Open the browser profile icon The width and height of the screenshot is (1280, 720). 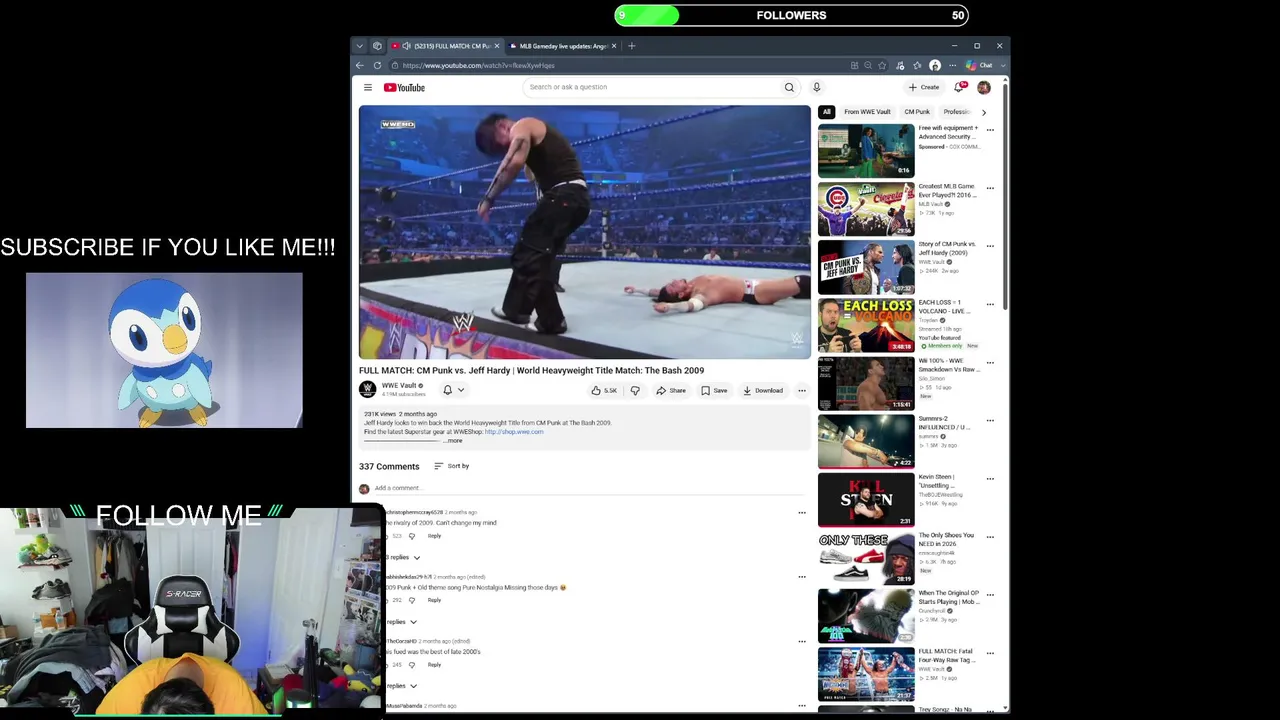tap(935, 66)
